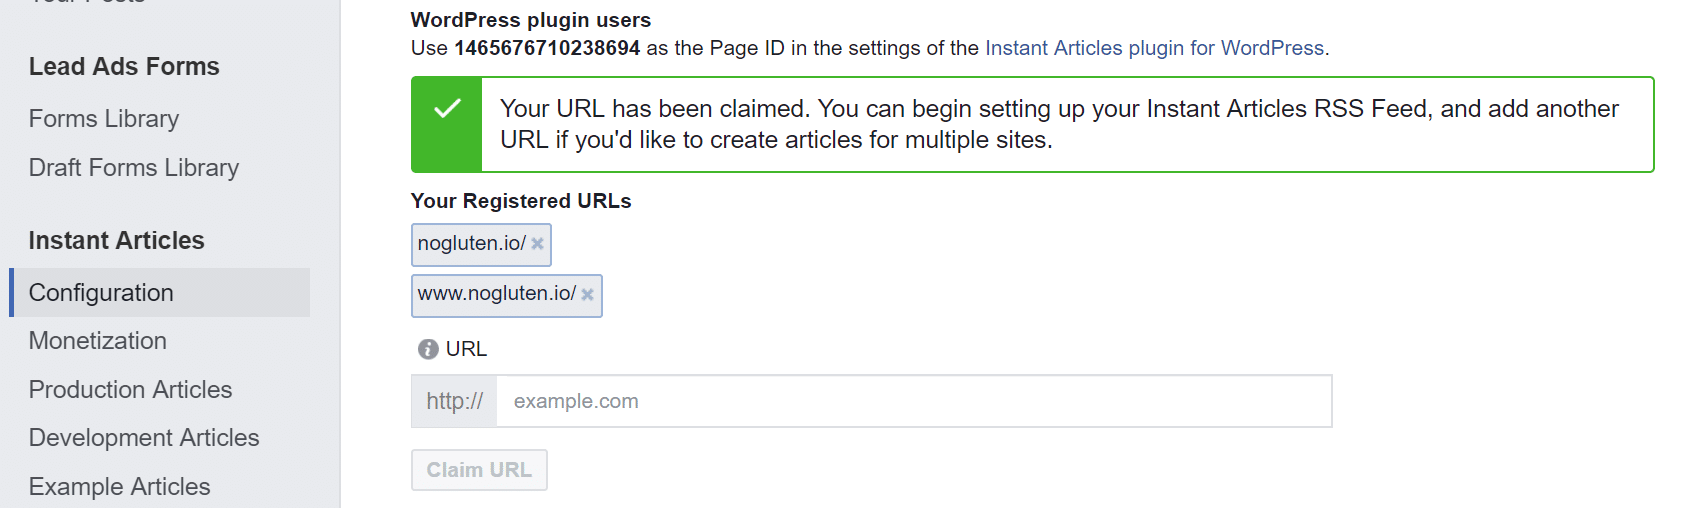
Task: Click the green checkmark success icon
Action: tap(447, 108)
